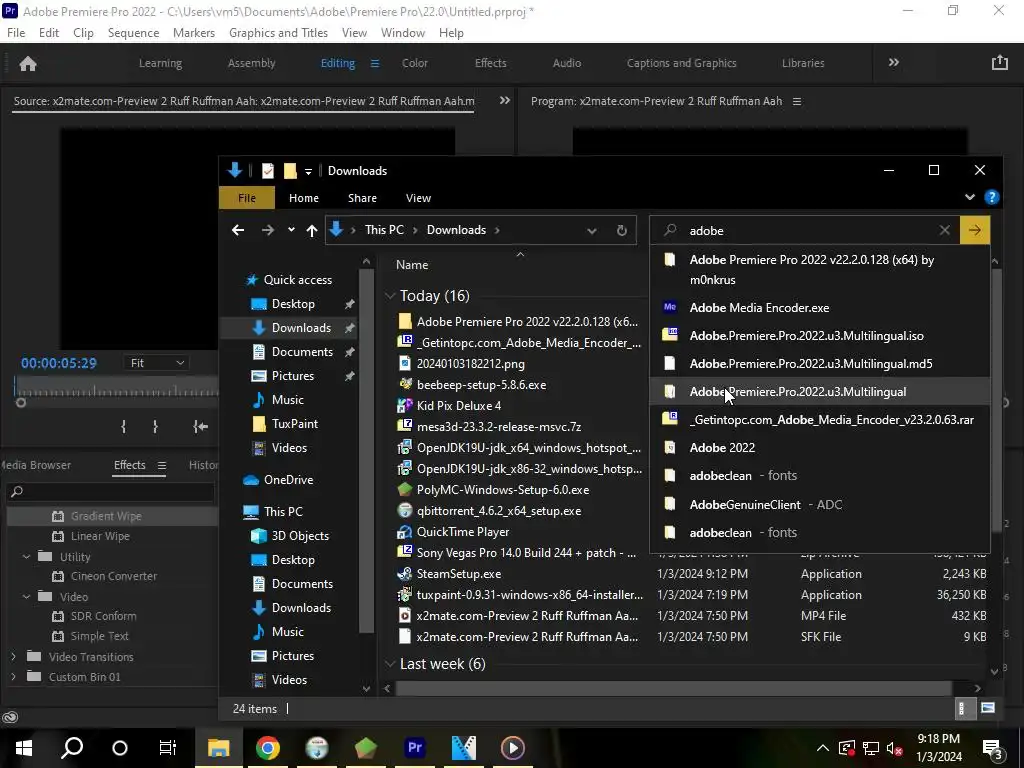Collapse the Last week (6) group
This screenshot has width=1024, height=768.
point(390,664)
